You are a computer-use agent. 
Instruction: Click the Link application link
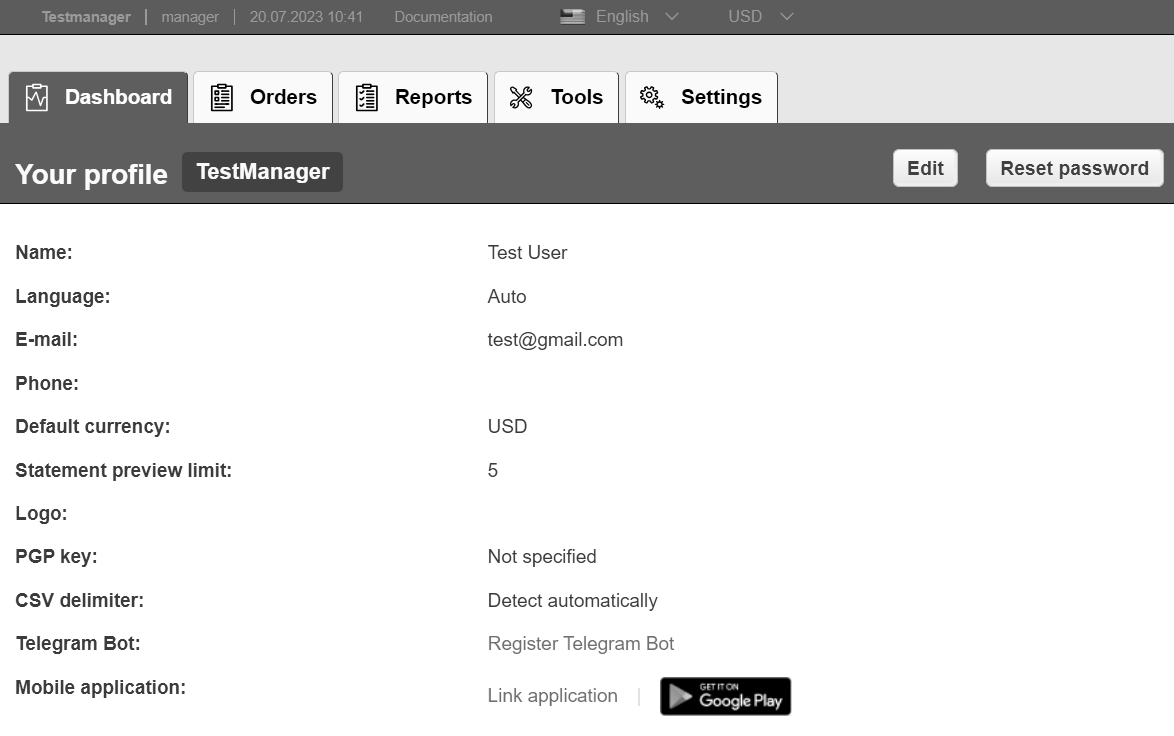tap(552, 696)
